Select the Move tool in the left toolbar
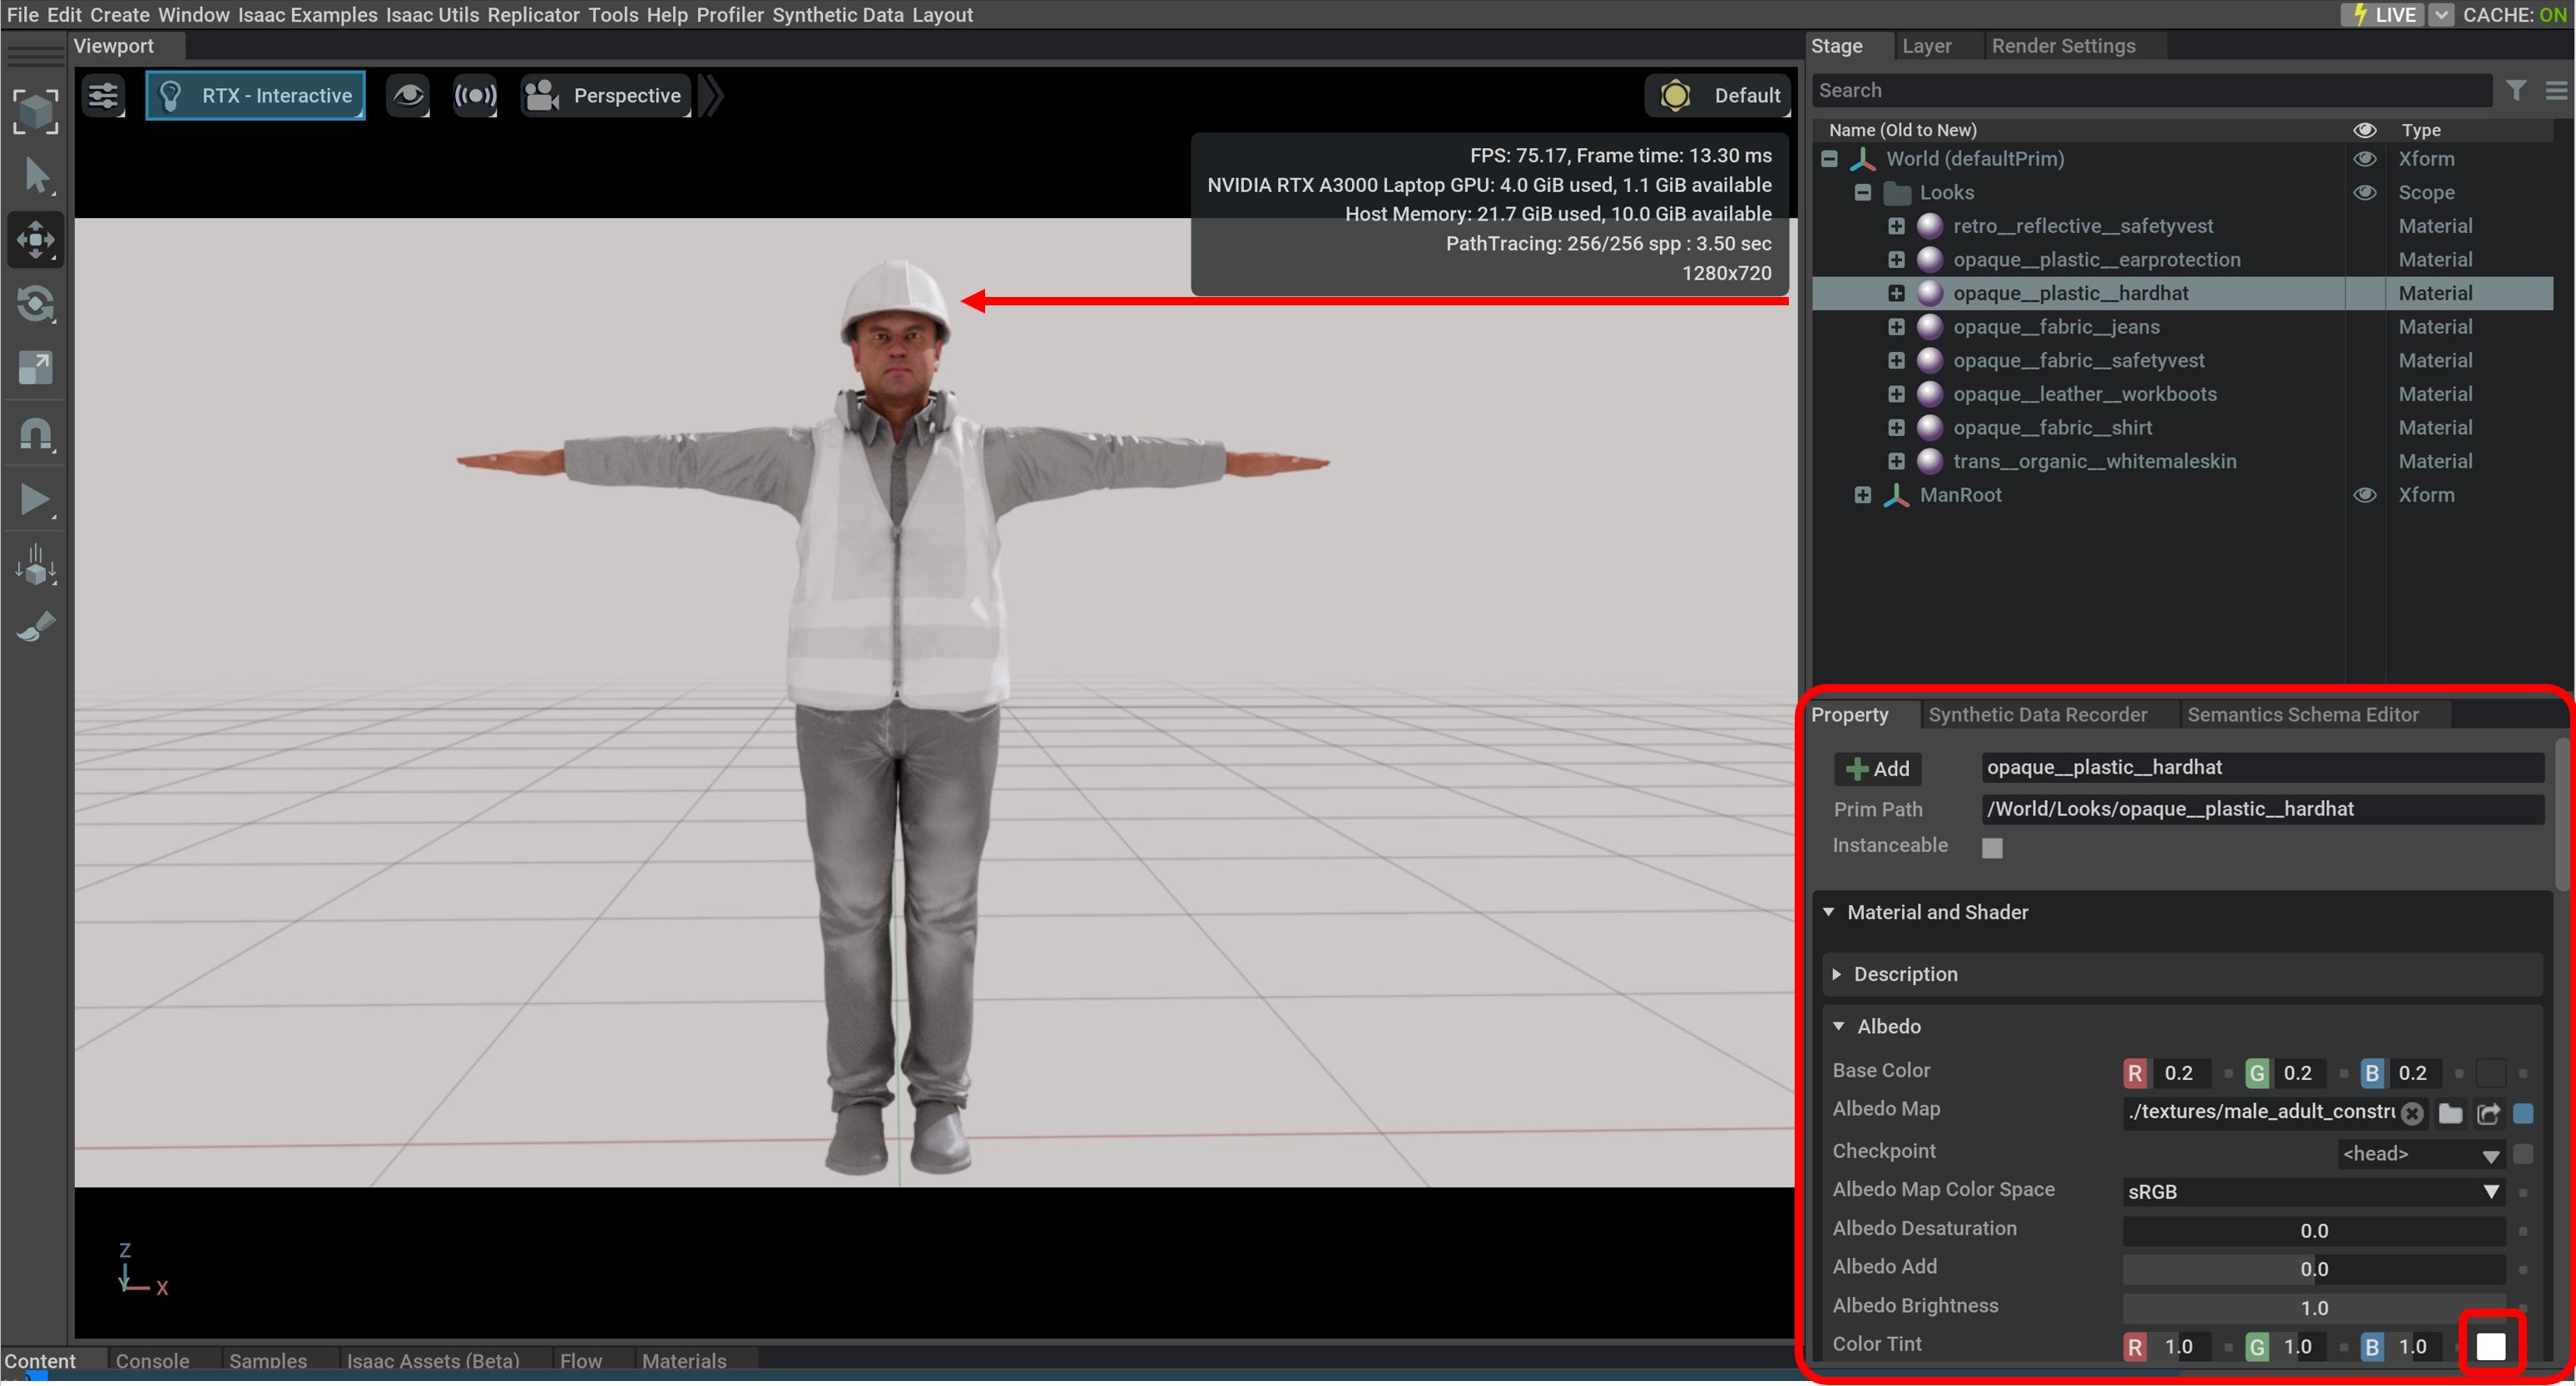The width and height of the screenshot is (2576, 1386). 36,240
